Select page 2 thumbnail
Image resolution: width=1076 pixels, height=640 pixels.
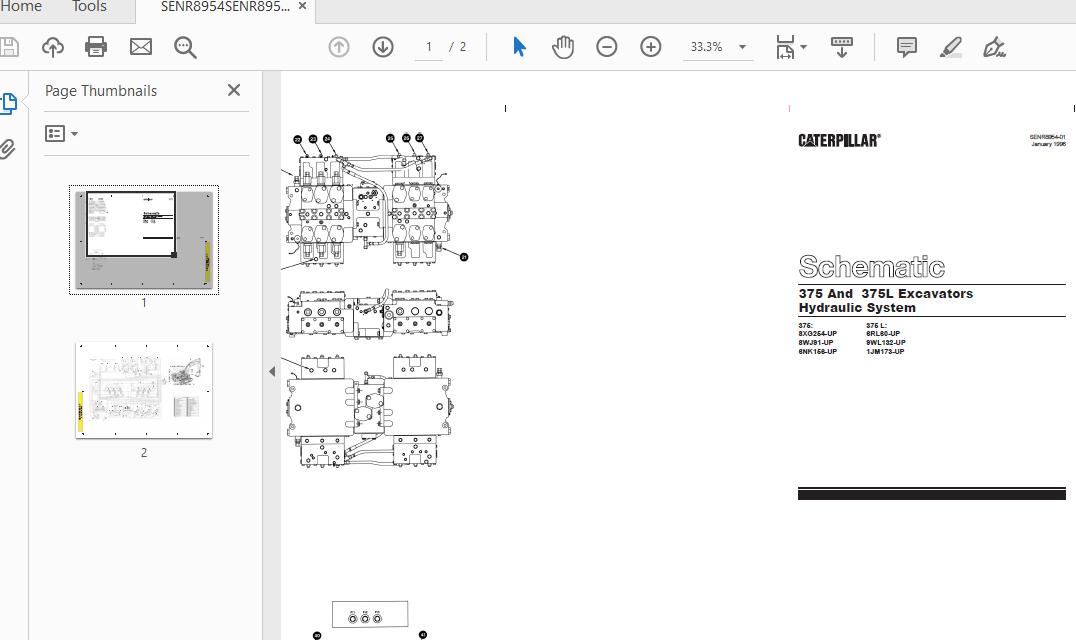143,390
